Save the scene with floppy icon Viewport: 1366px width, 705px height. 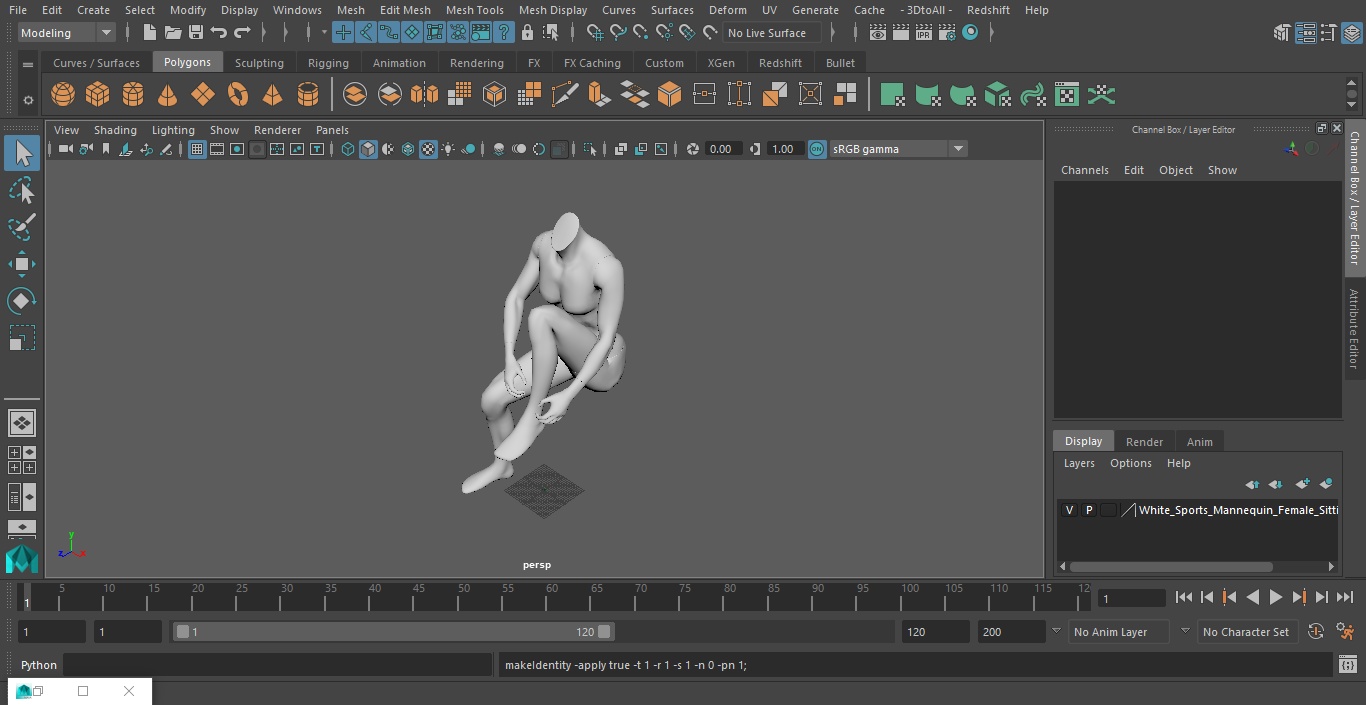click(195, 33)
